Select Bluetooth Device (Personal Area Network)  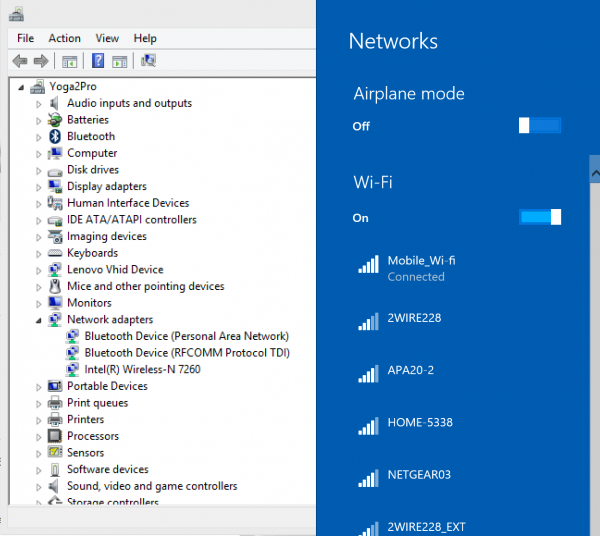pyautogui.click(x=186, y=336)
